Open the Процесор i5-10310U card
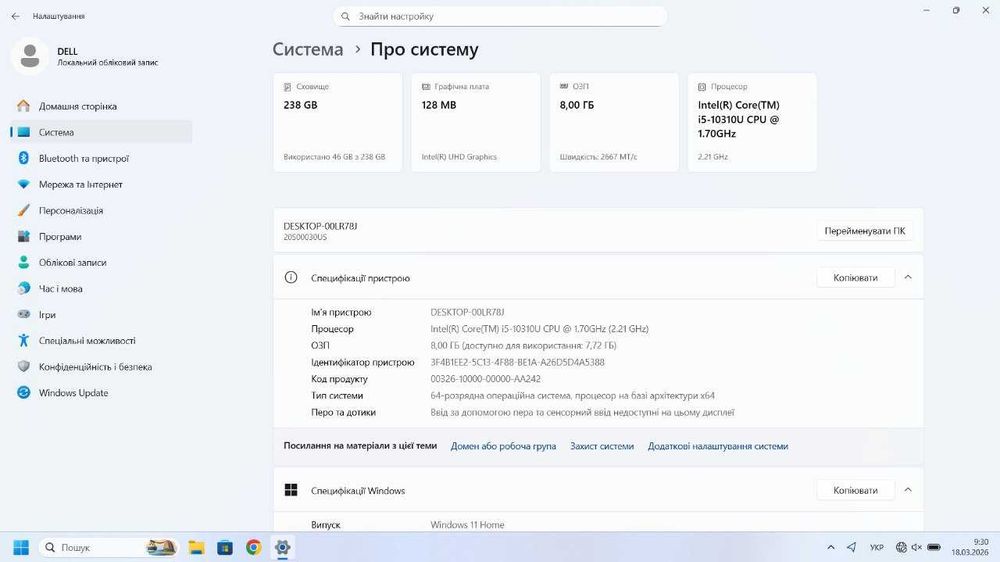This screenshot has height=562, width=1000. coord(752,122)
